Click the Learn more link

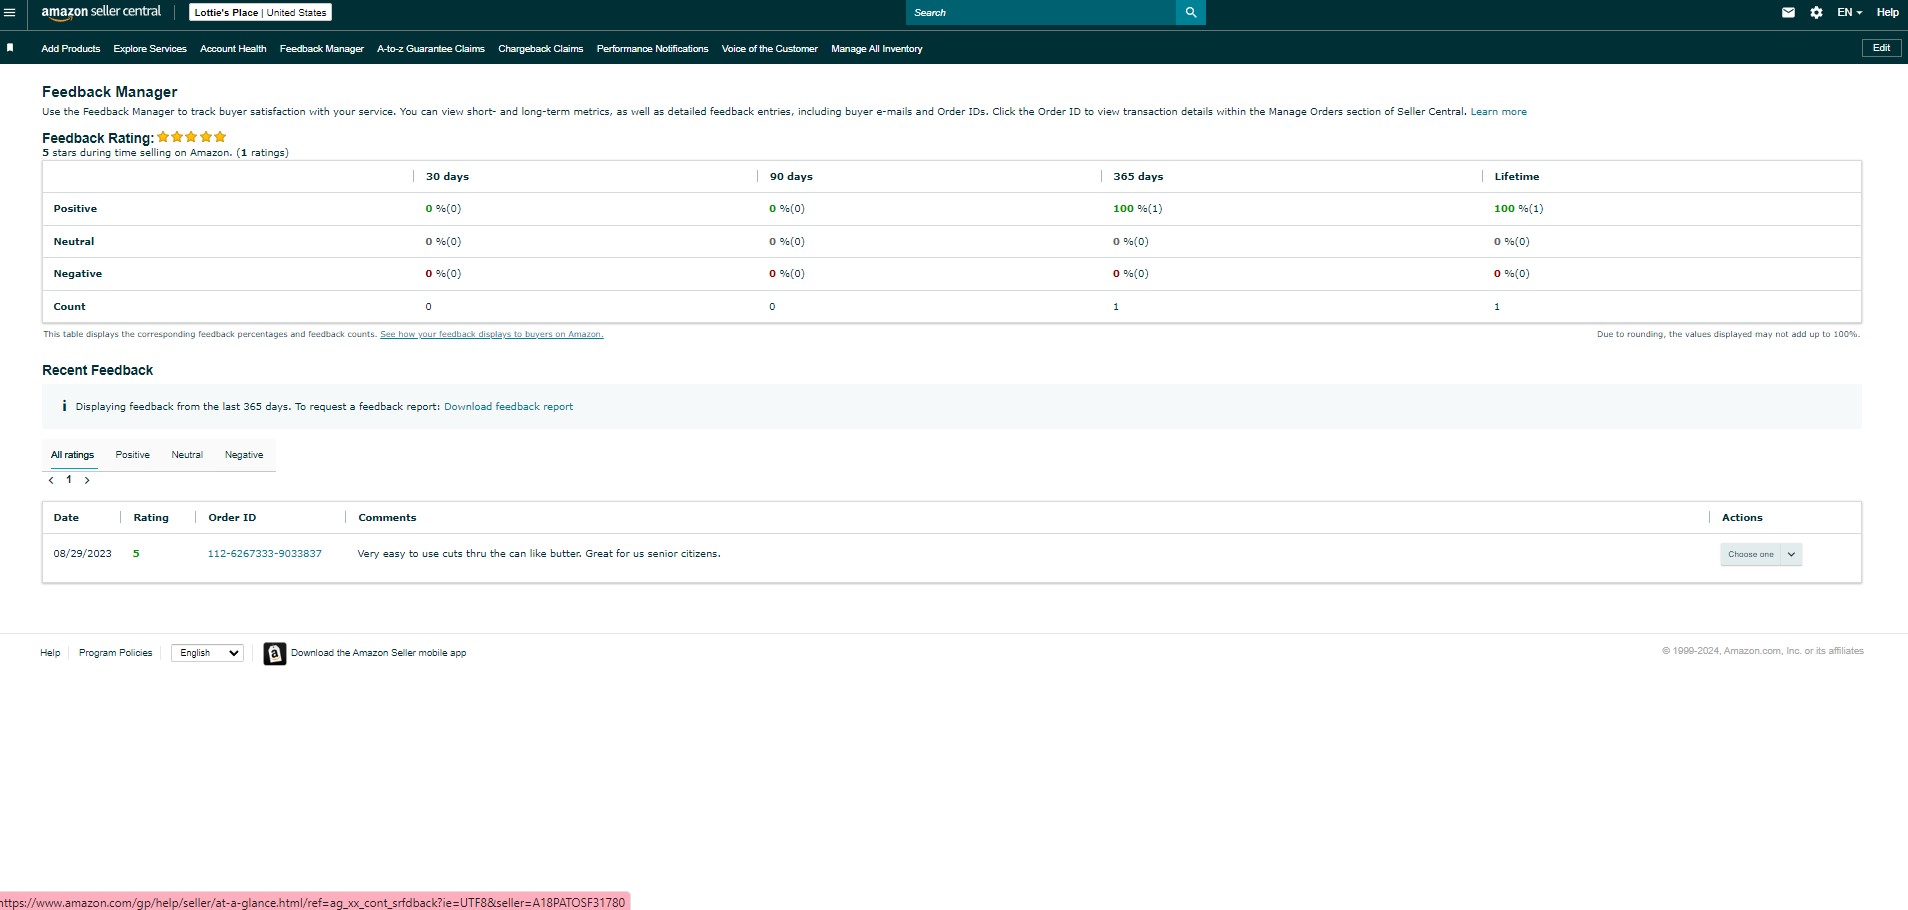point(1498,112)
